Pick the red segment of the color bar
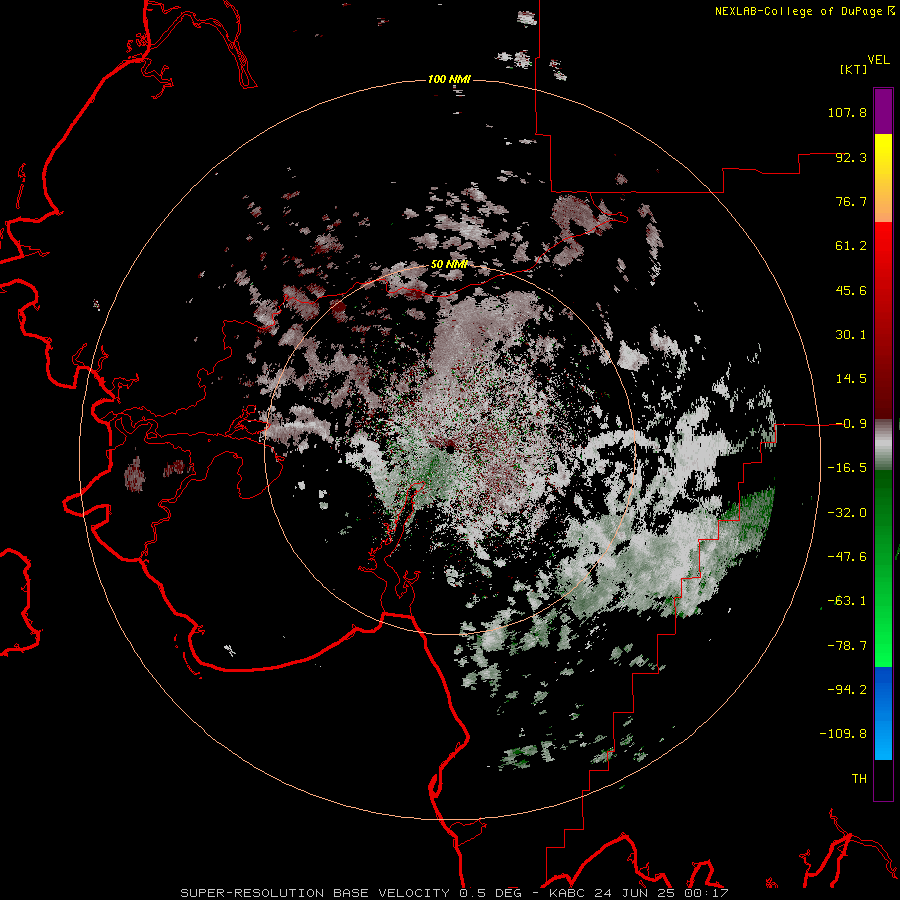The width and height of the screenshot is (900, 900). click(x=883, y=320)
